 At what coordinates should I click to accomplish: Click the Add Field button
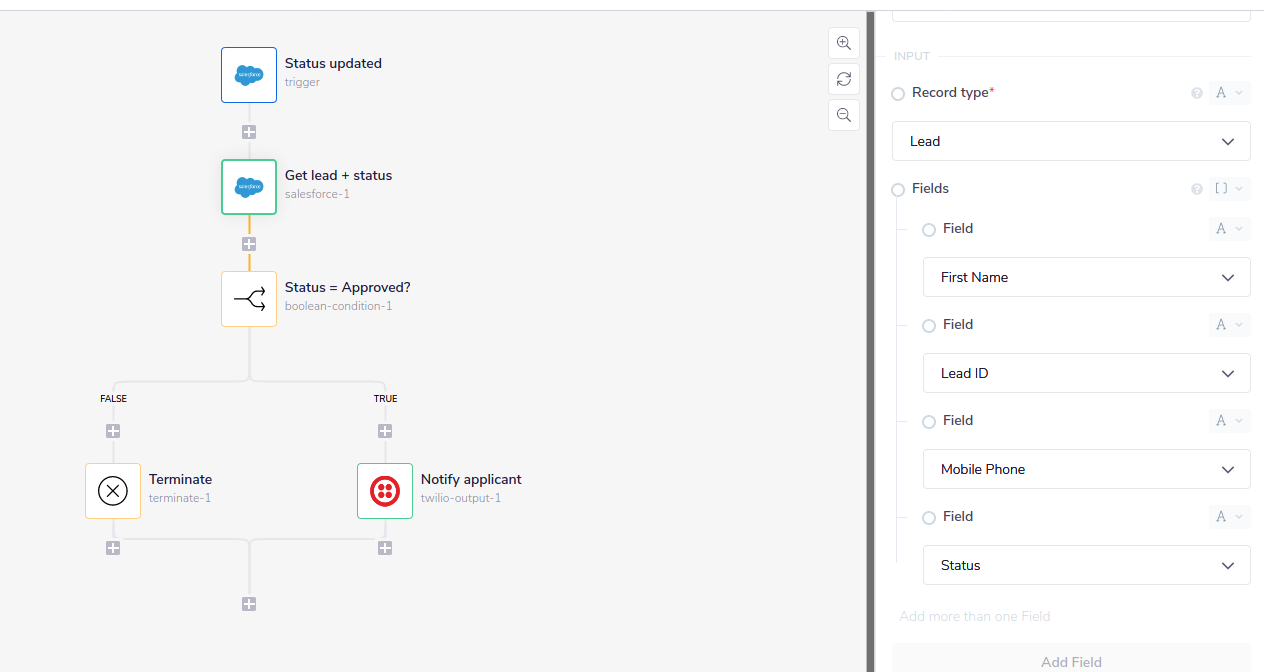tap(1071, 662)
